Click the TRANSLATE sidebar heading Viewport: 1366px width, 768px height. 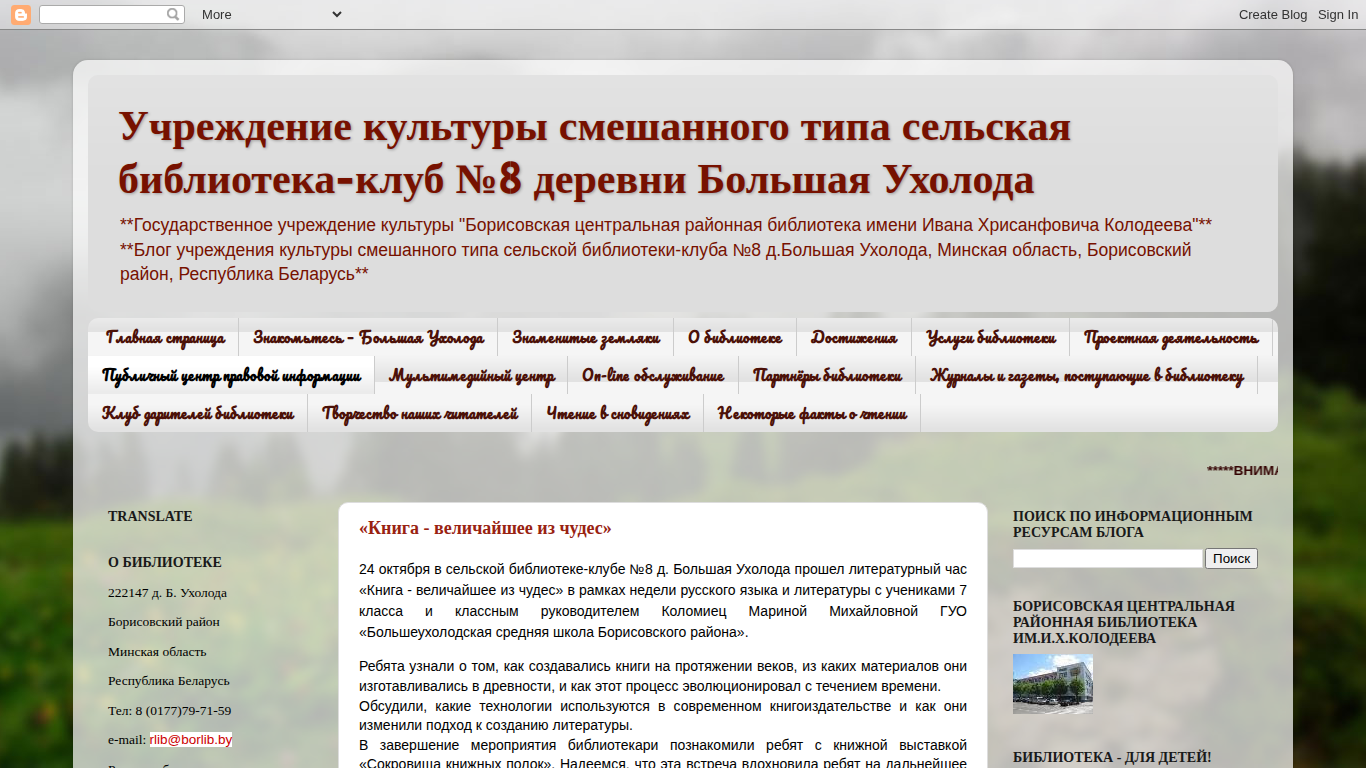150,517
